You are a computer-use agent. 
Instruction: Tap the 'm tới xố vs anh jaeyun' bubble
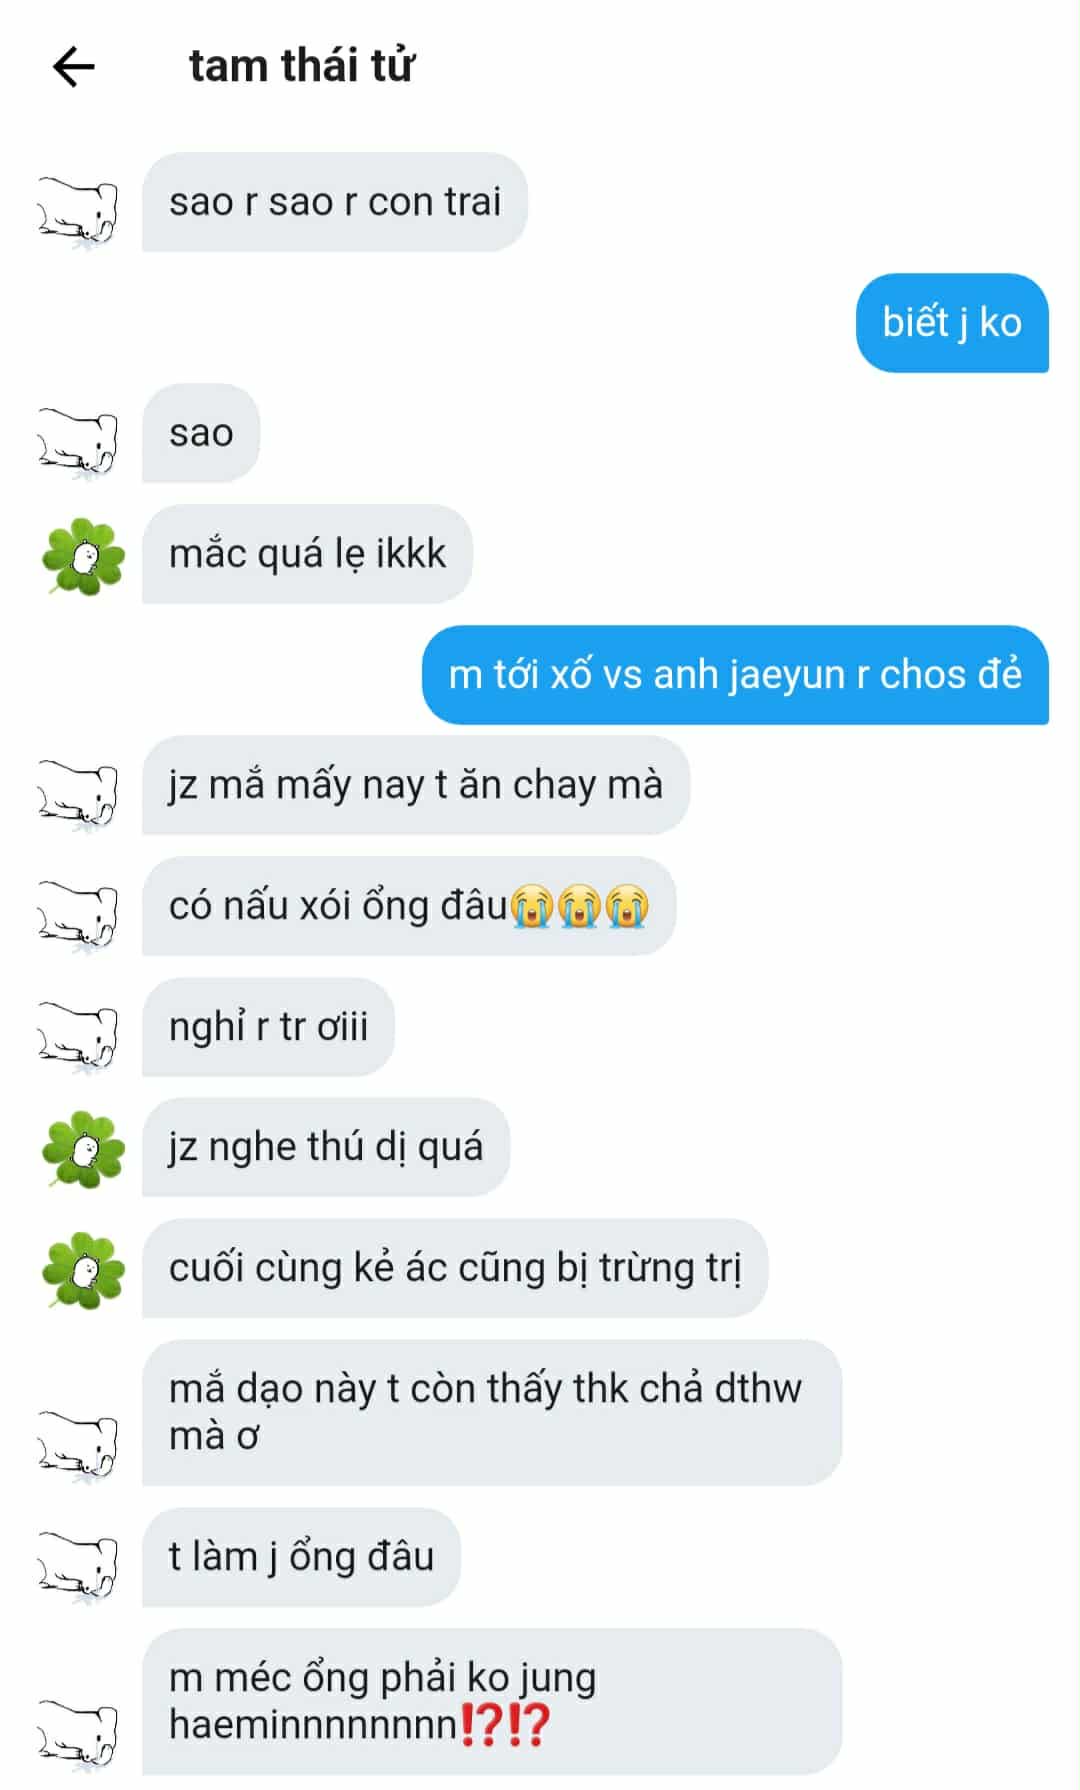[735, 675]
